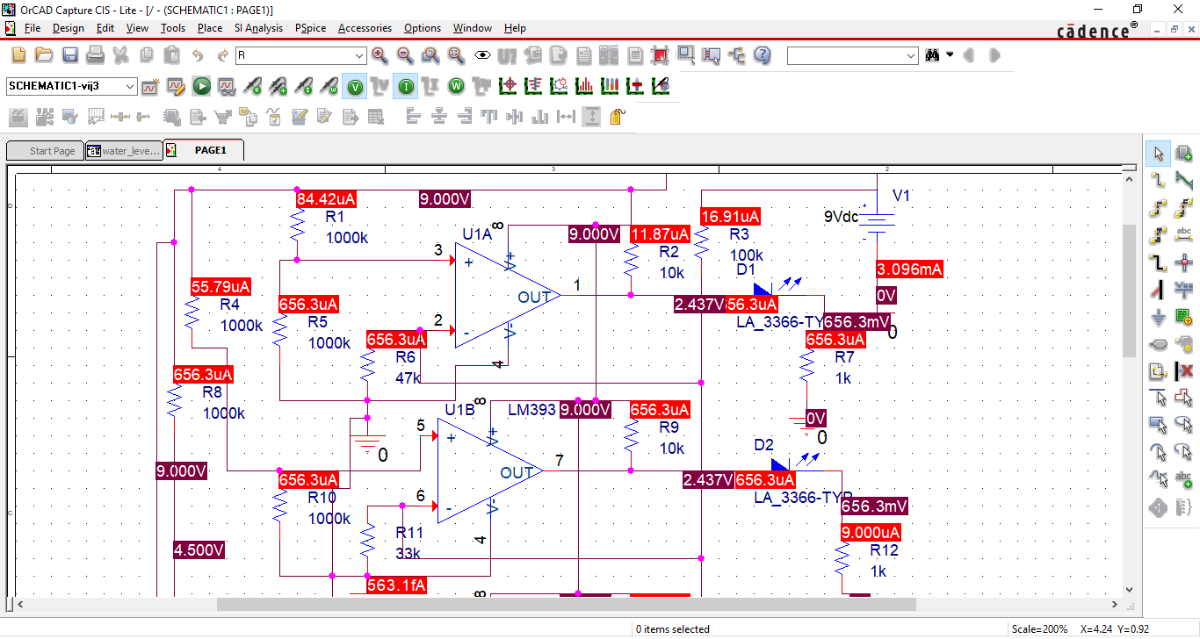Click the 84.42uA current label near R1
1200x639 pixels.
tap(327, 198)
